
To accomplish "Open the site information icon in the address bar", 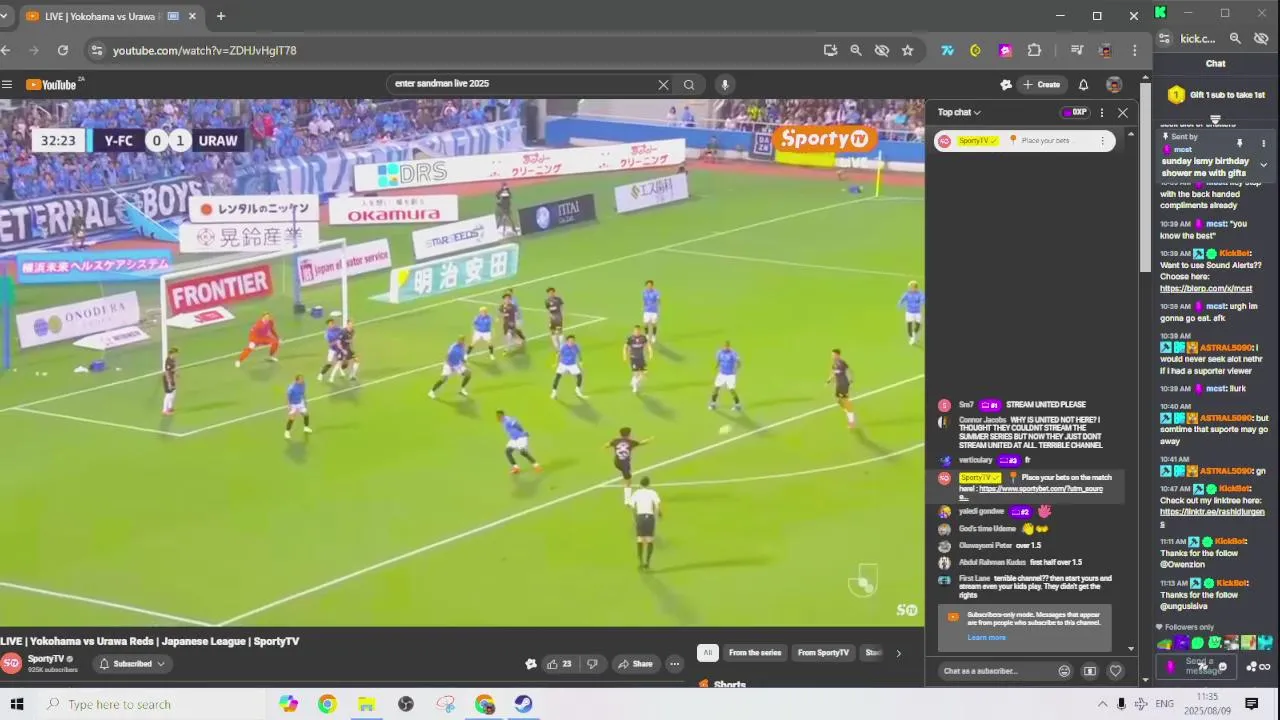I will point(96,50).
